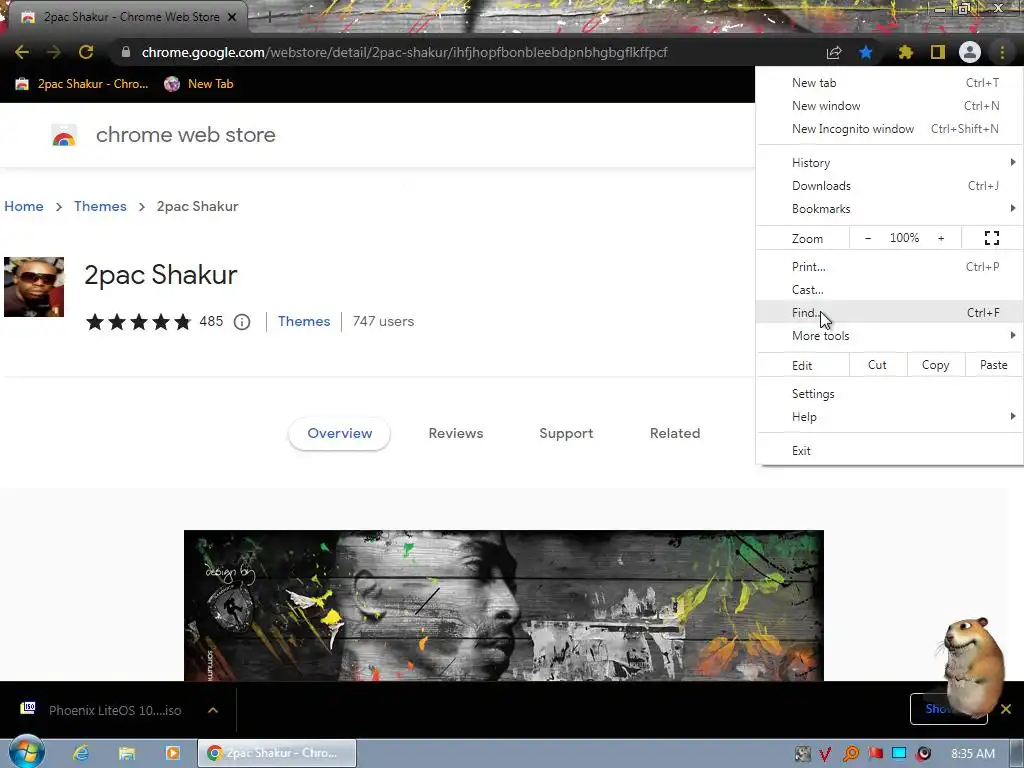1024x768 pixels.
Task: Click the red flag tray icon
Action: [x=875, y=754]
